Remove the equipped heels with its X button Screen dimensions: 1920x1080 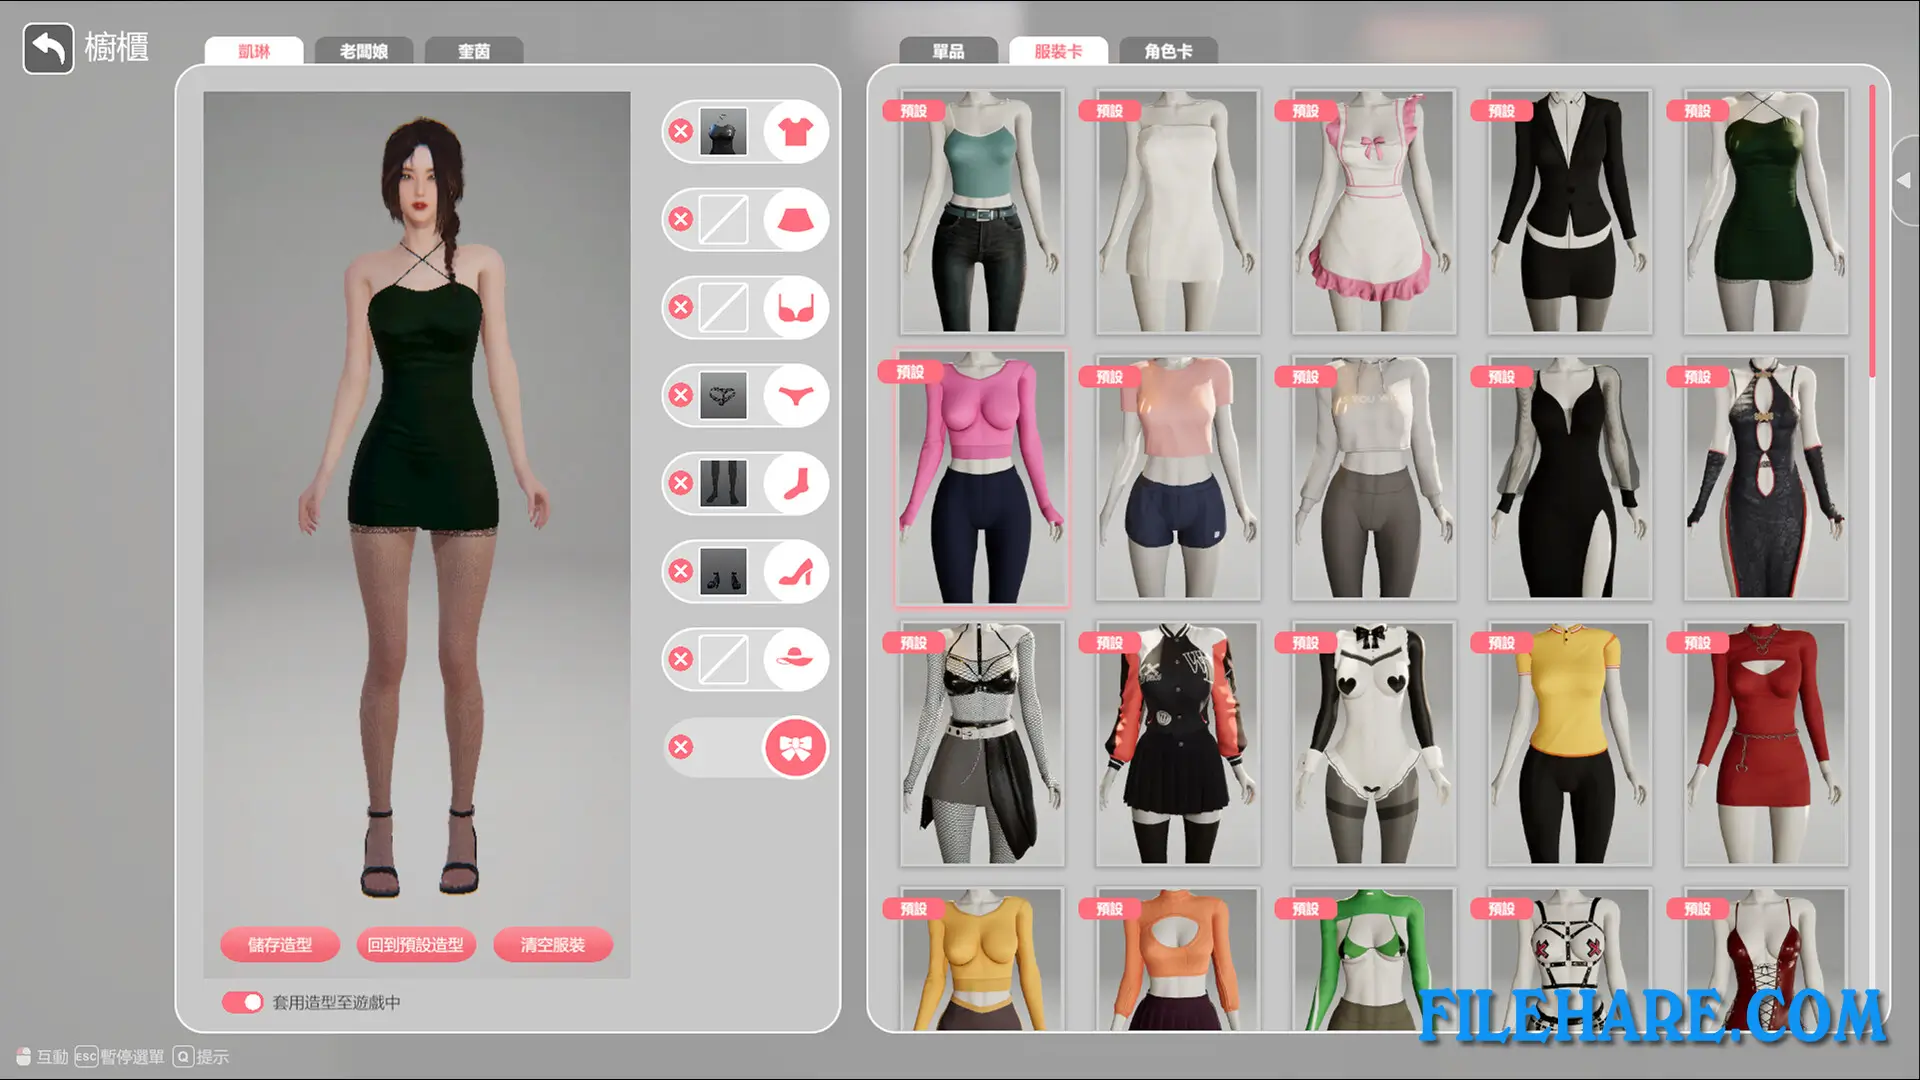pos(681,571)
